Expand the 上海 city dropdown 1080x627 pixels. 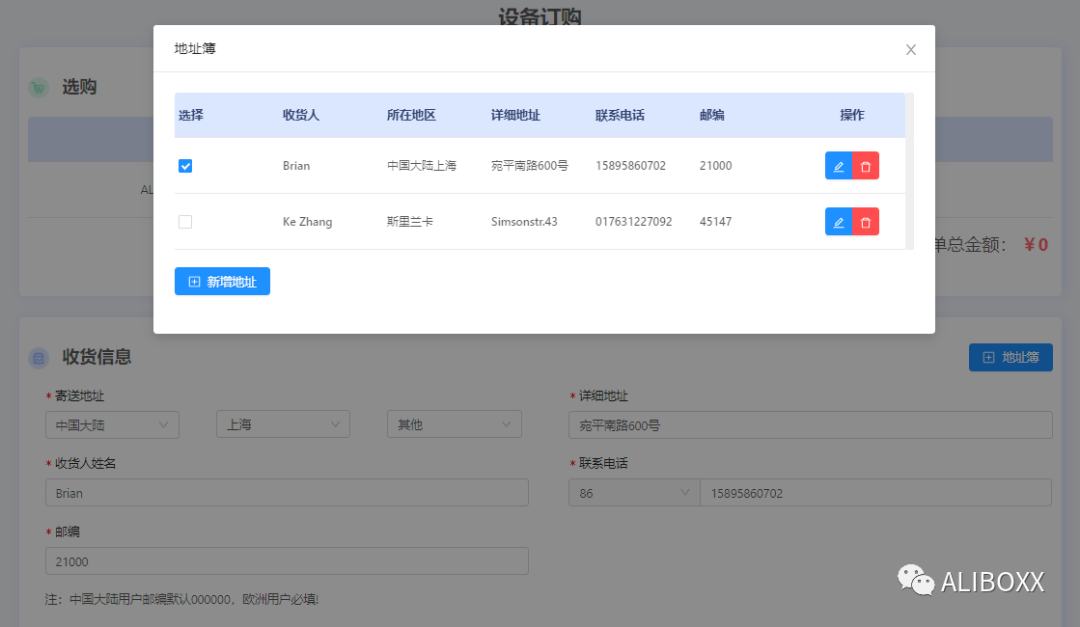point(283,425)
